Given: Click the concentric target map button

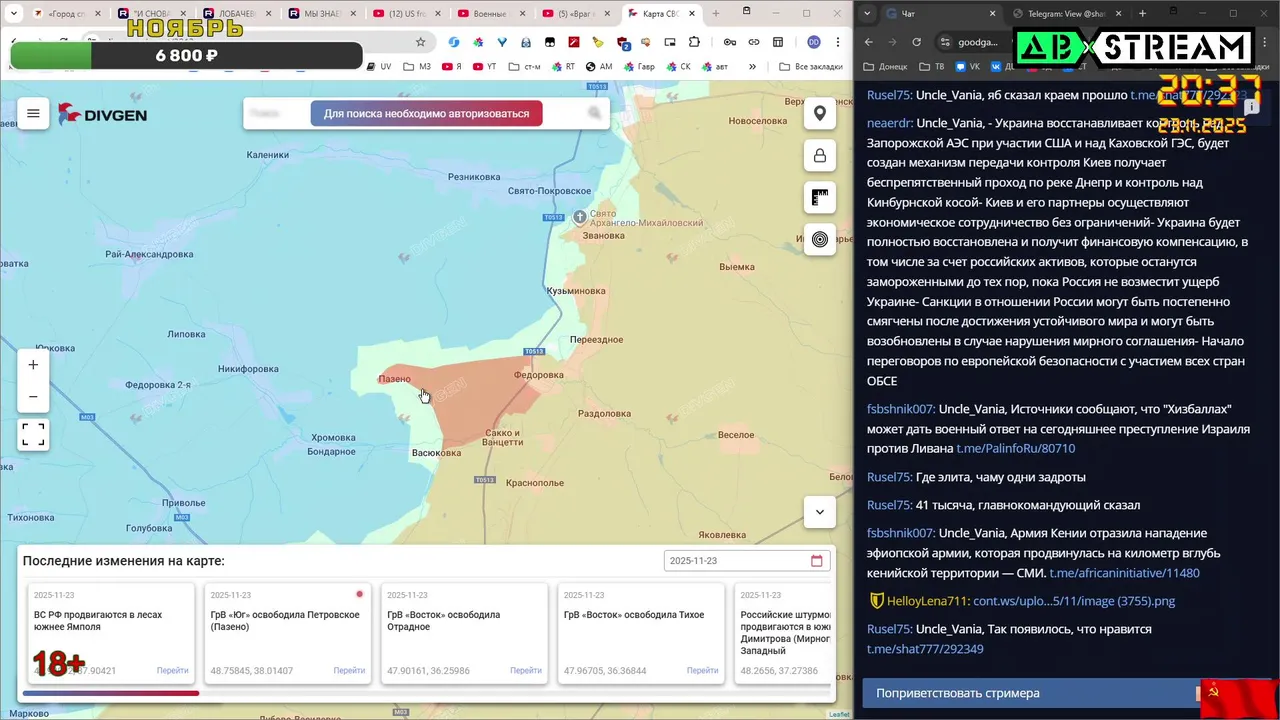Looking at the screenshot, I should [x=820, y=239].
